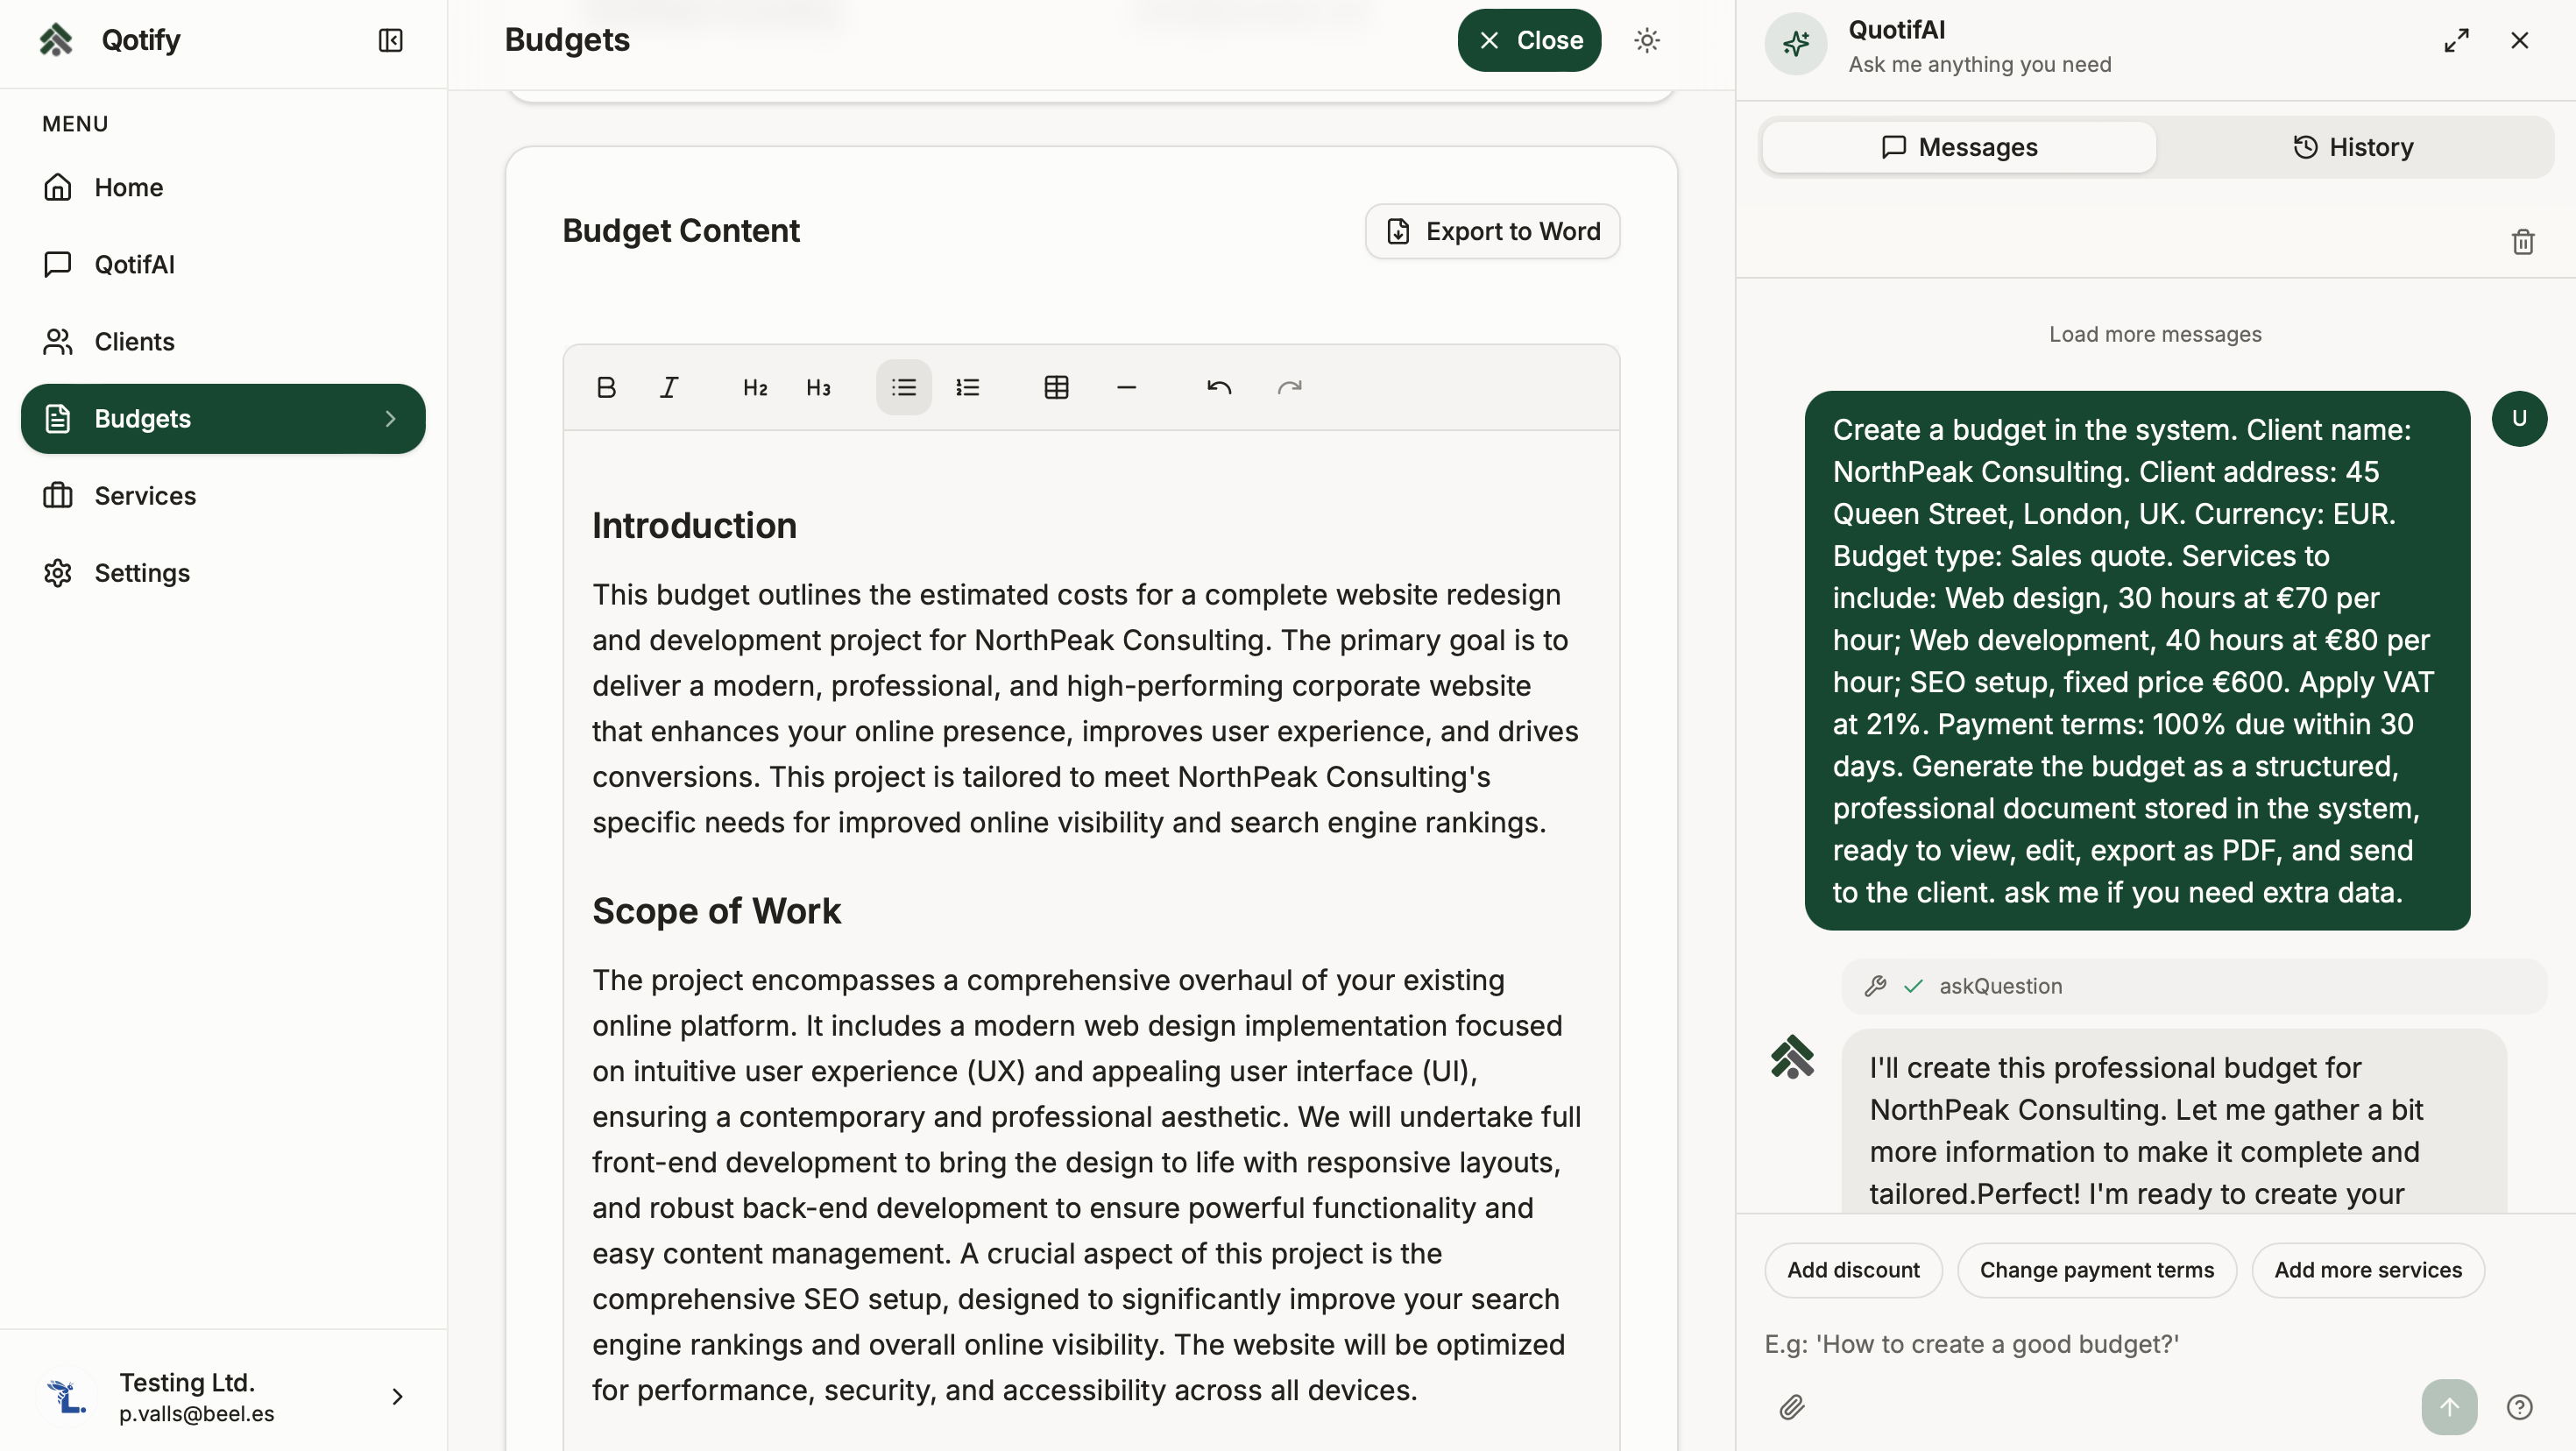The width and height of the screenshot is (2576, 1451).
Task: Attach a file with the paperclip icon
Action: coord(1792,1407)
